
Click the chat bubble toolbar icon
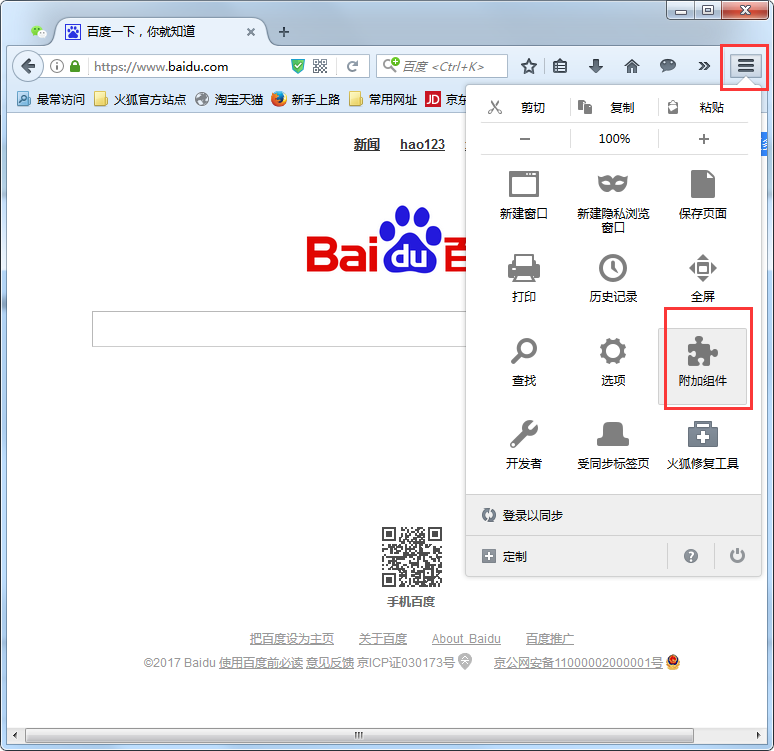pos(667,66)
